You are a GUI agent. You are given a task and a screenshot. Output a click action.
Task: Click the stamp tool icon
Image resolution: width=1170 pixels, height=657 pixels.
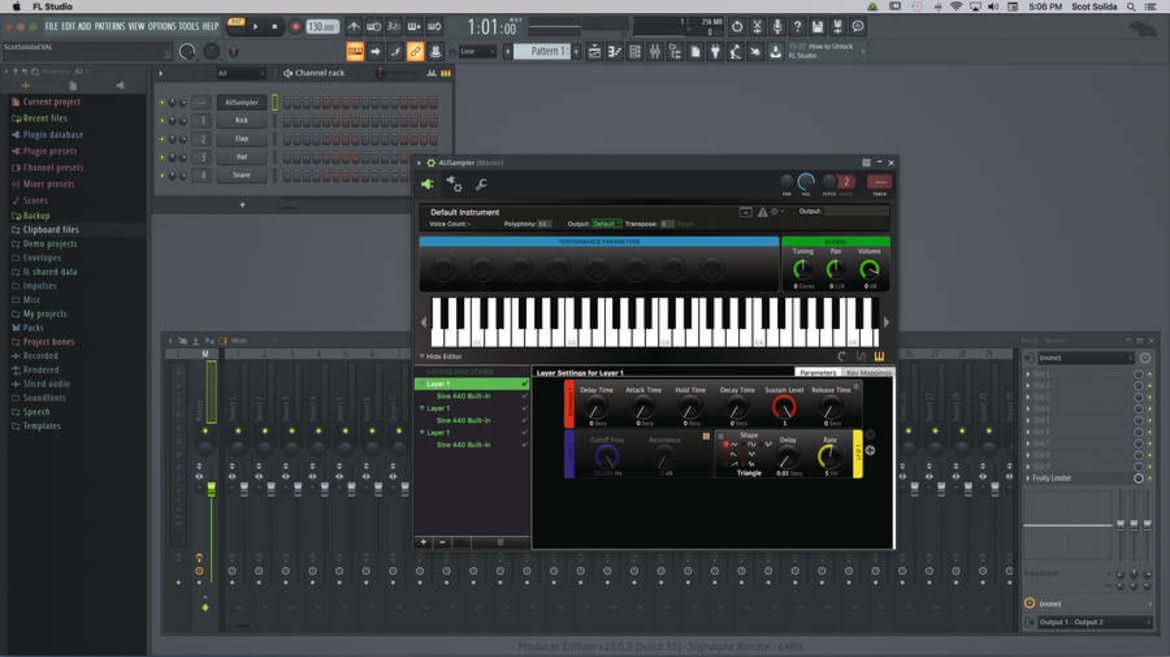436,52
